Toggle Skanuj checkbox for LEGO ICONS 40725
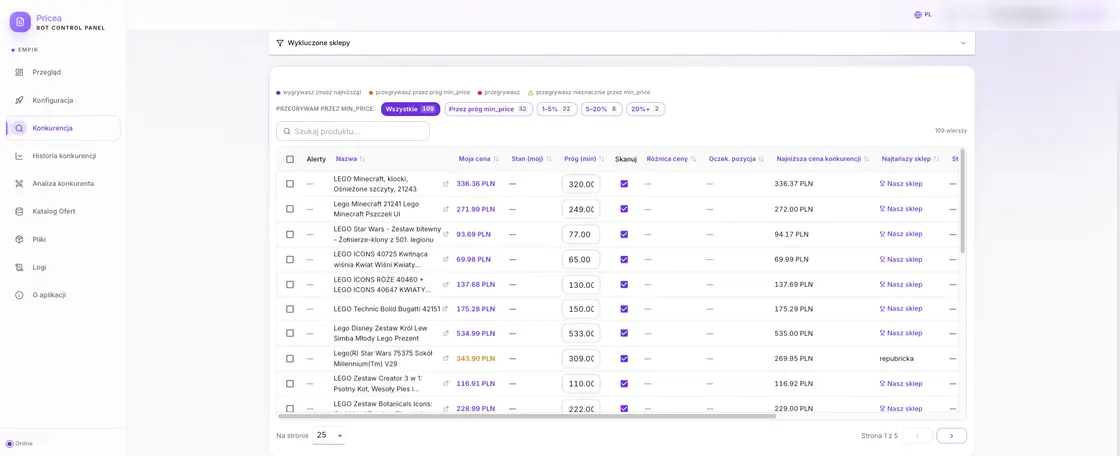This screenshot has width=1120, height=456. [x=624, y=259]
